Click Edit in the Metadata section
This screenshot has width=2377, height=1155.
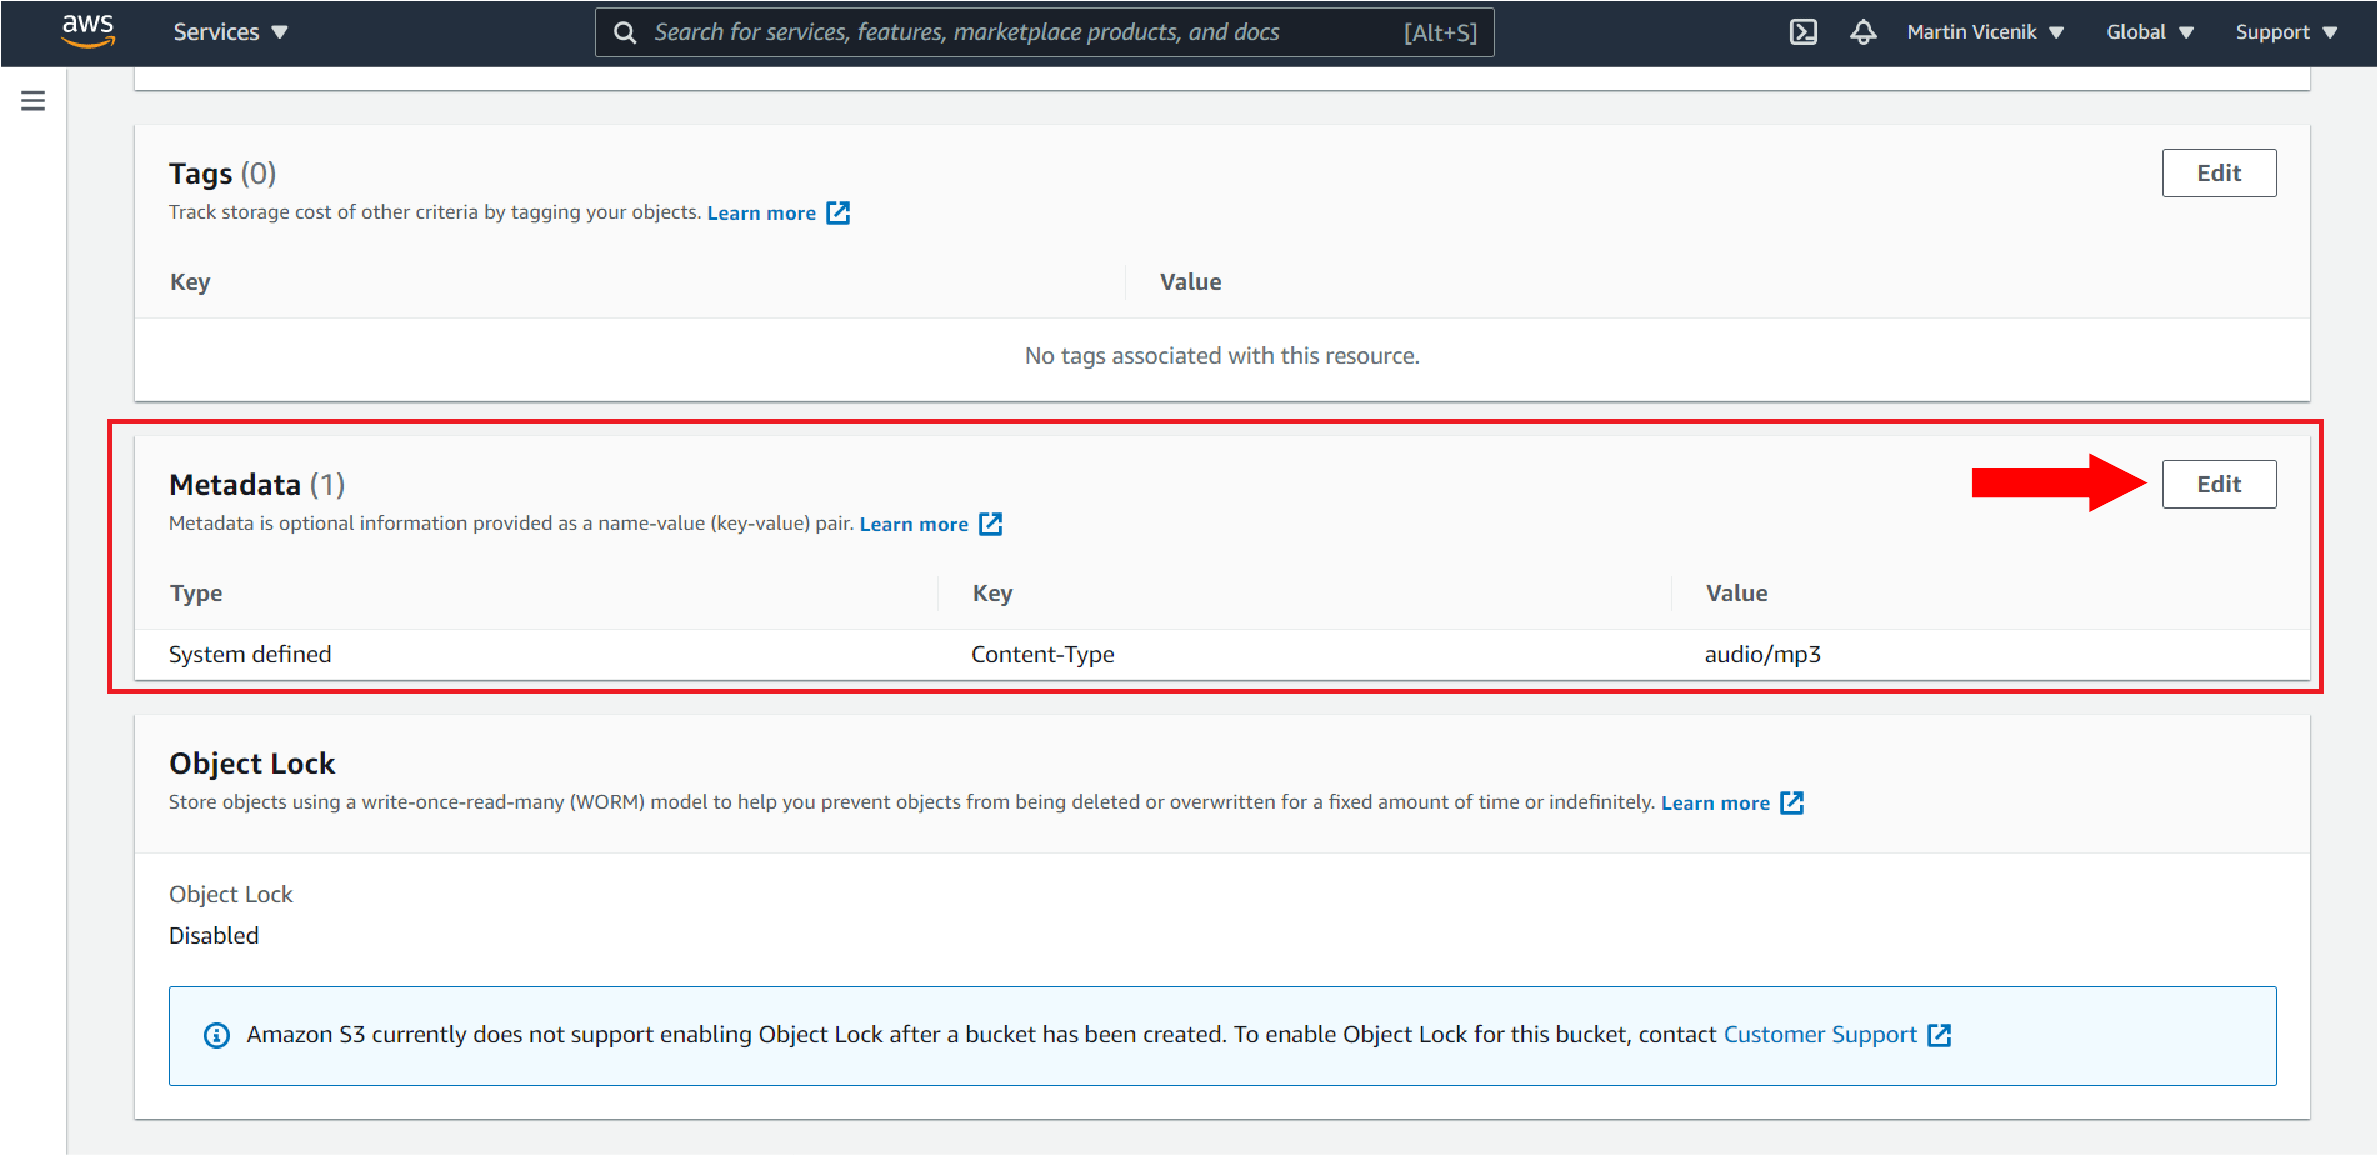coord(2219,483)
